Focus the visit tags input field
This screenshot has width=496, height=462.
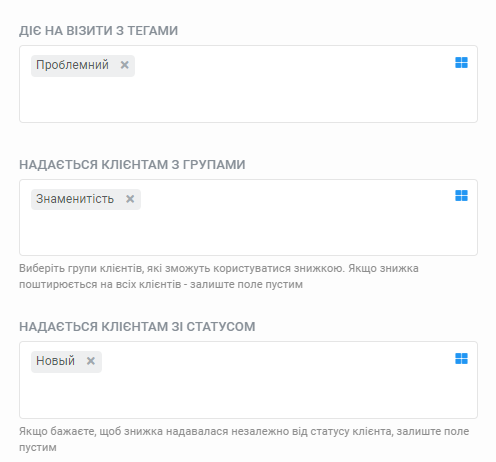248,84
